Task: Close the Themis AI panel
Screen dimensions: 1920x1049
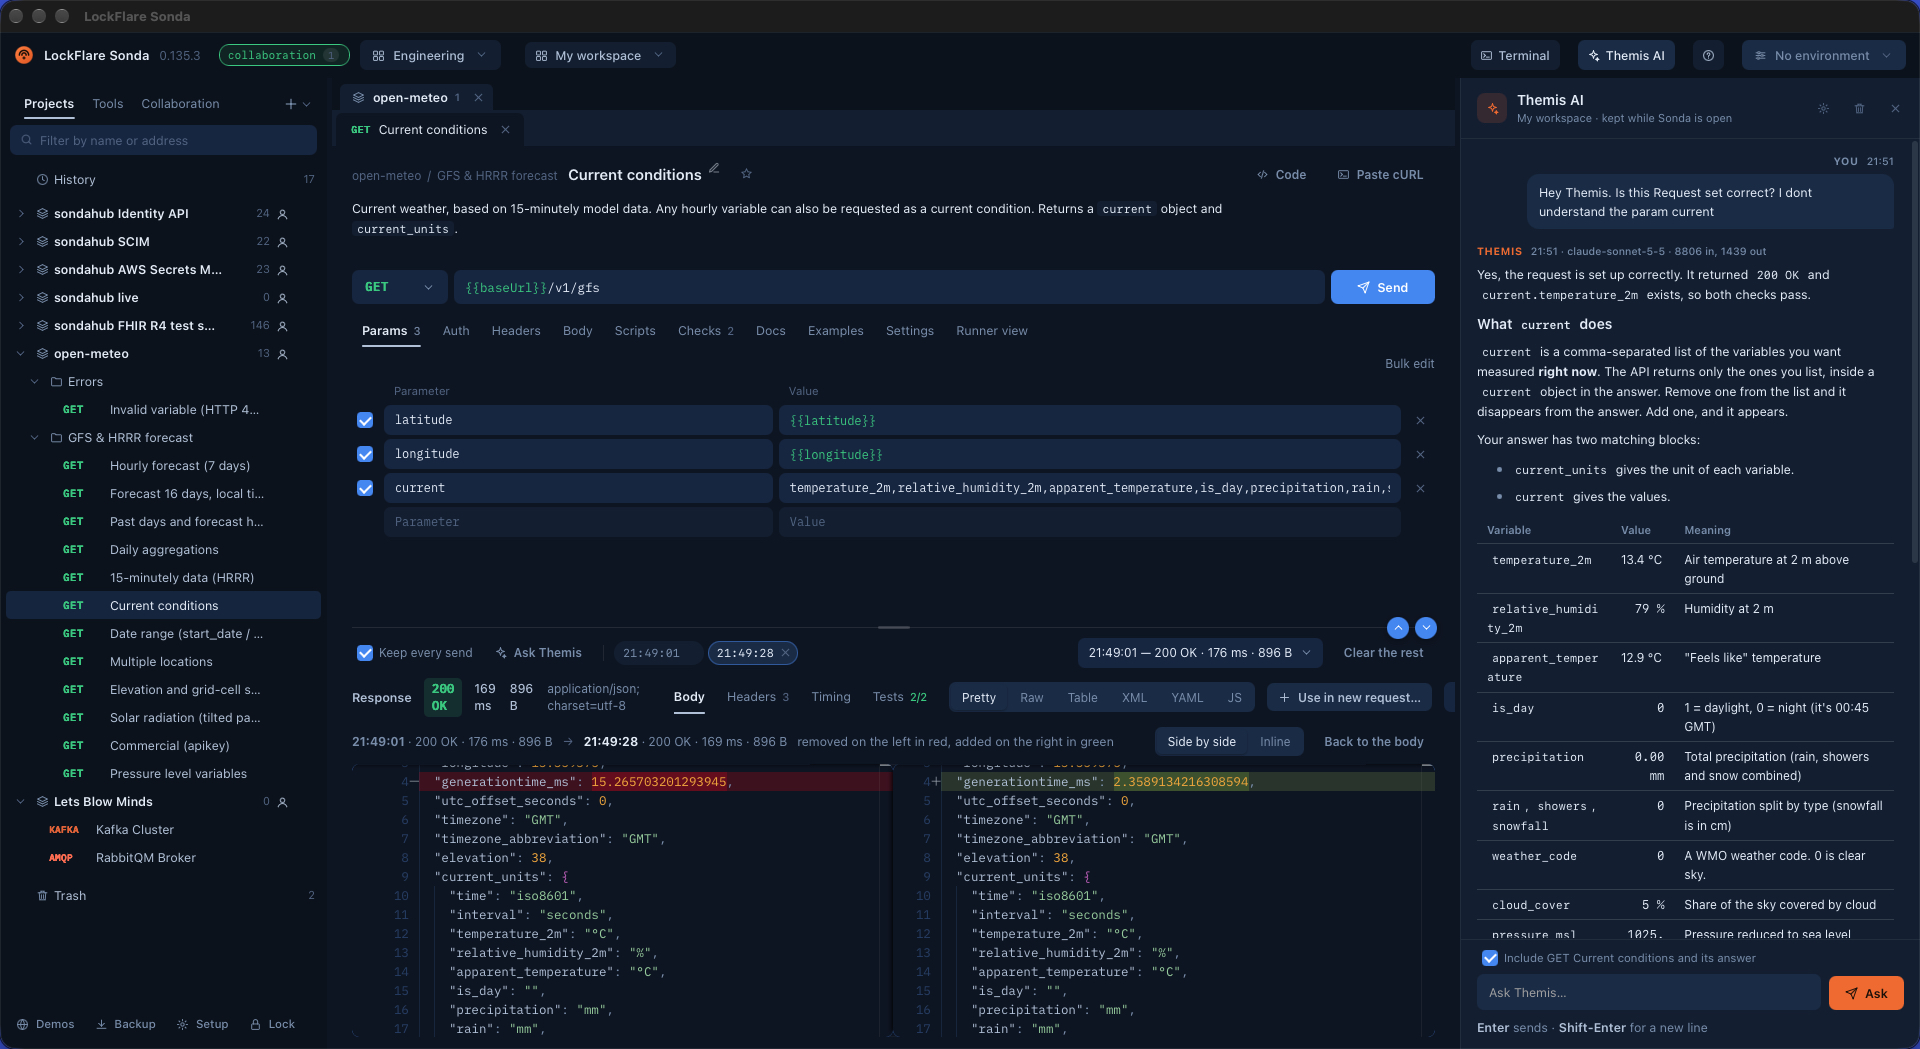Action: [1895, 108]
